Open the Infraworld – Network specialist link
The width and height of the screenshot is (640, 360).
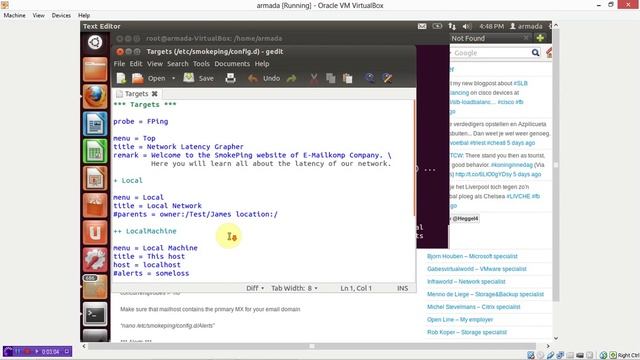pyautogui.click(x=466, y=282)
